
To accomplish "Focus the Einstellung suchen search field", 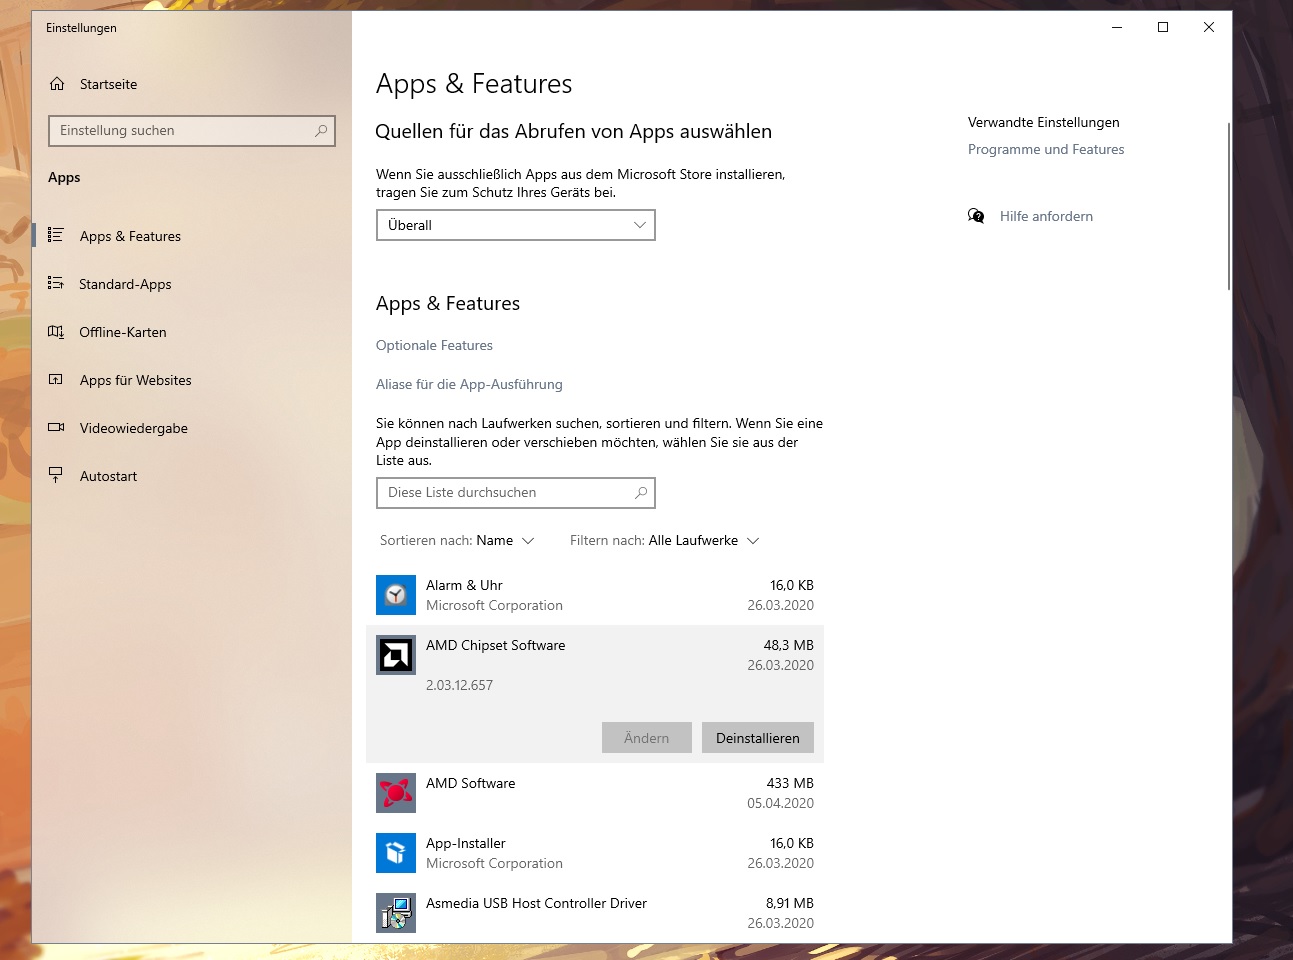I will 192,131.
